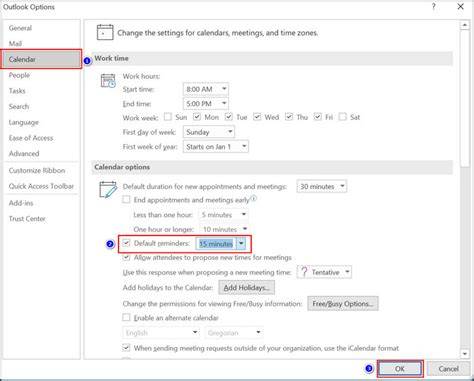The width and height of the screenshot is (474, 381).
Task: Toggle End appointments and meetings early
Action: coord(126,199)
